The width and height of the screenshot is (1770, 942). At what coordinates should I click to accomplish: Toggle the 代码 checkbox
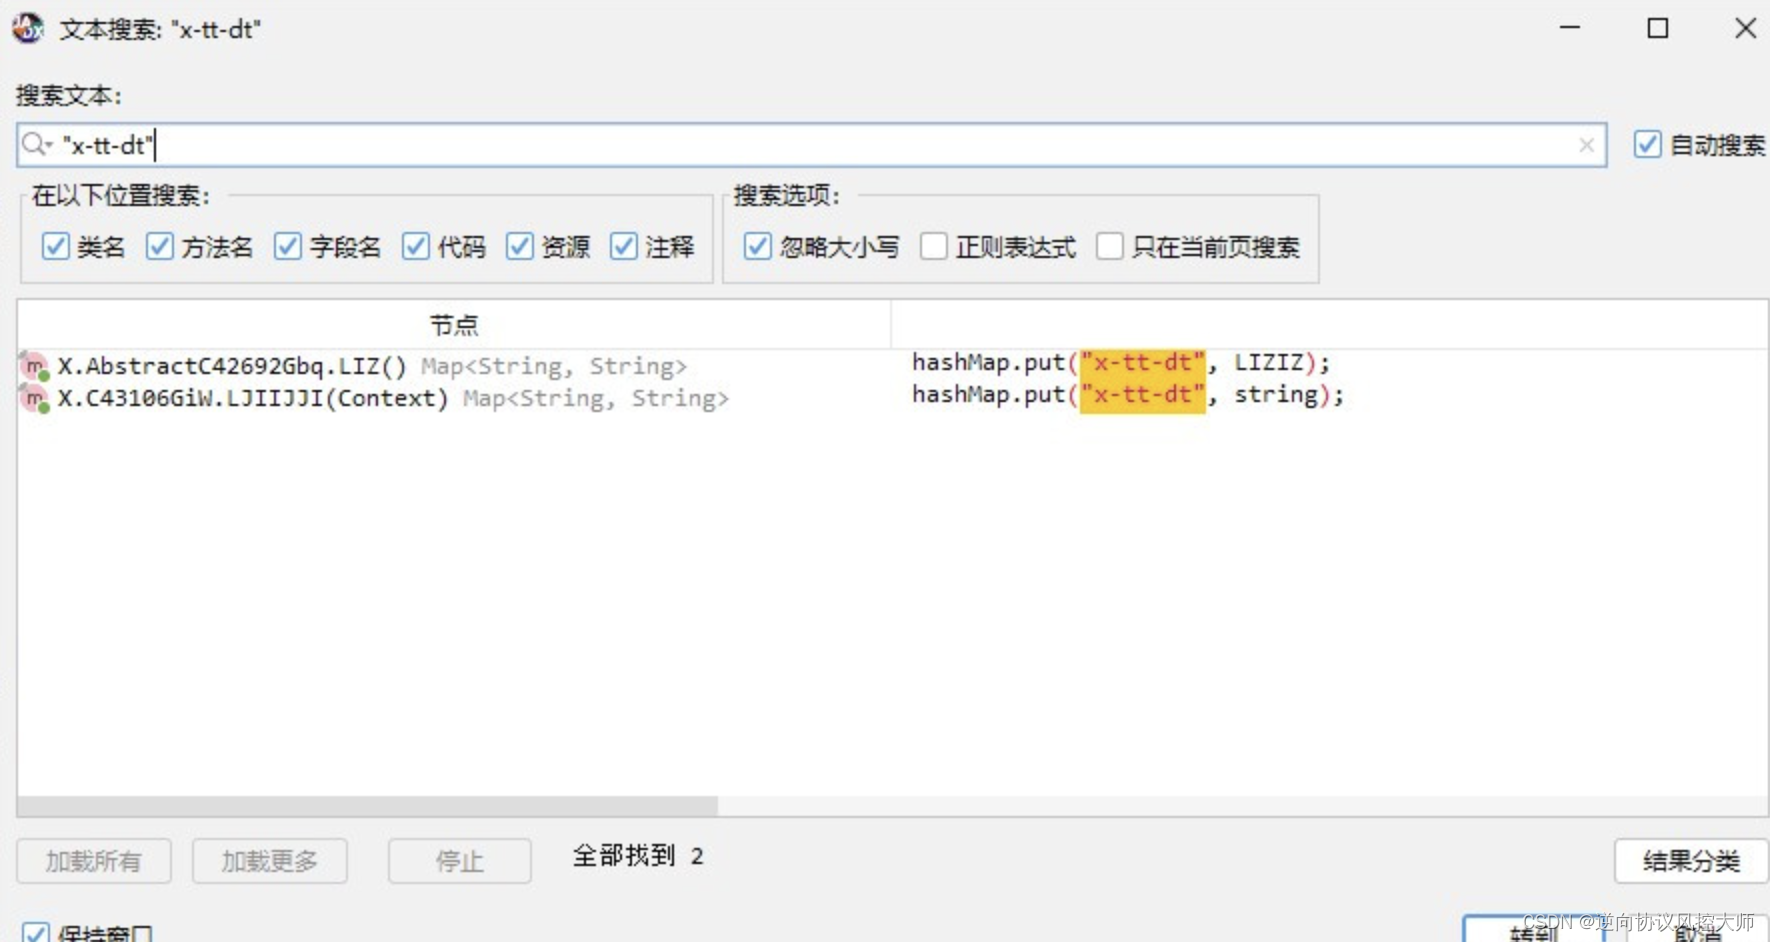[415, 246]
